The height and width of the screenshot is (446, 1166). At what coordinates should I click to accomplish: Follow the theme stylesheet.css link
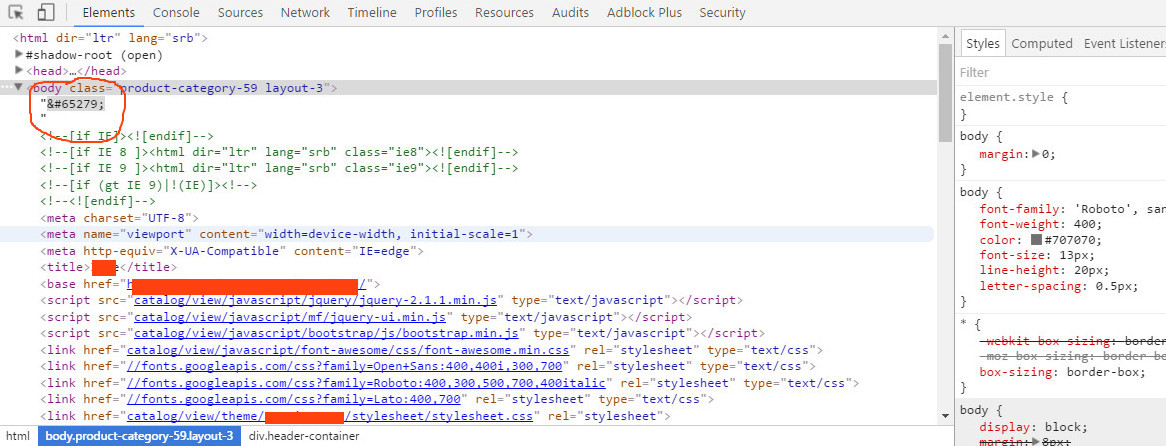pyautogui.click(x=330, y=416)
